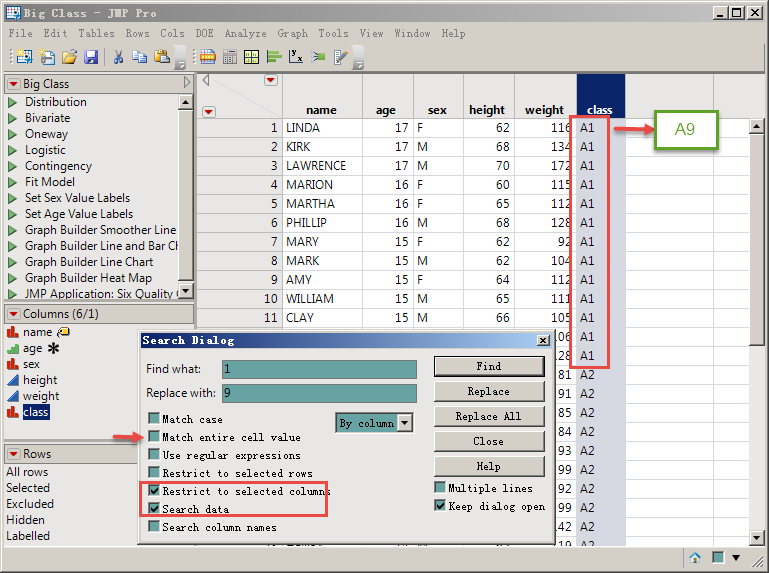
Task: Open the Graph menu
Action: (x=292, y=33)
